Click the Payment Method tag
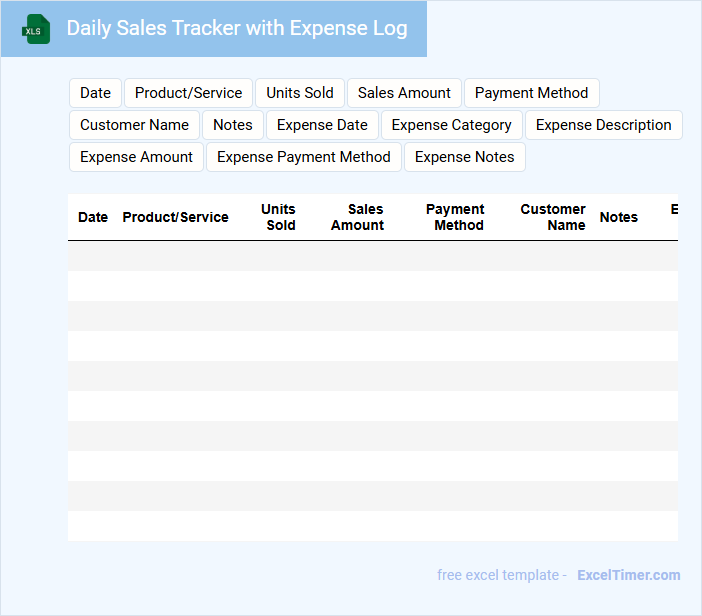 click(x=531, y=93)
